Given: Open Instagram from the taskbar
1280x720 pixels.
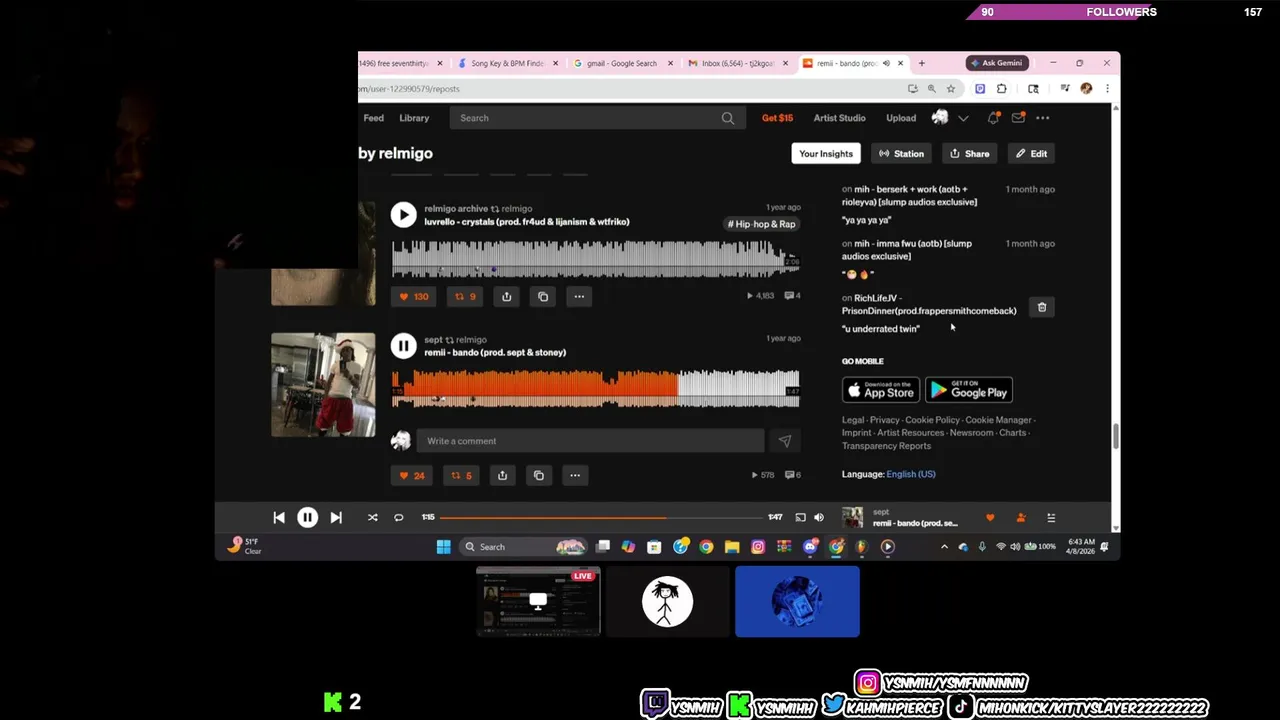Looking at the screenshot, I should point(758,546).
